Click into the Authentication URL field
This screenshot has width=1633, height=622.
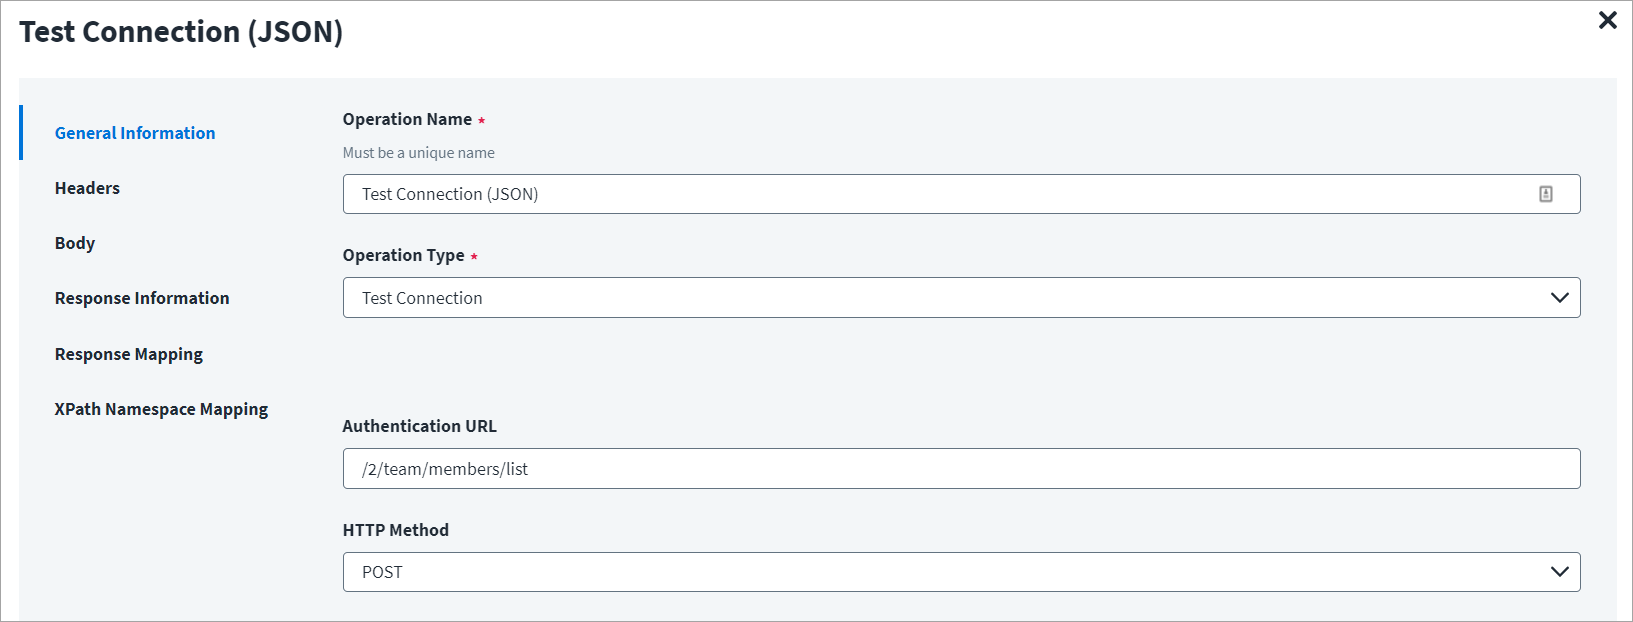pos(961,469)
